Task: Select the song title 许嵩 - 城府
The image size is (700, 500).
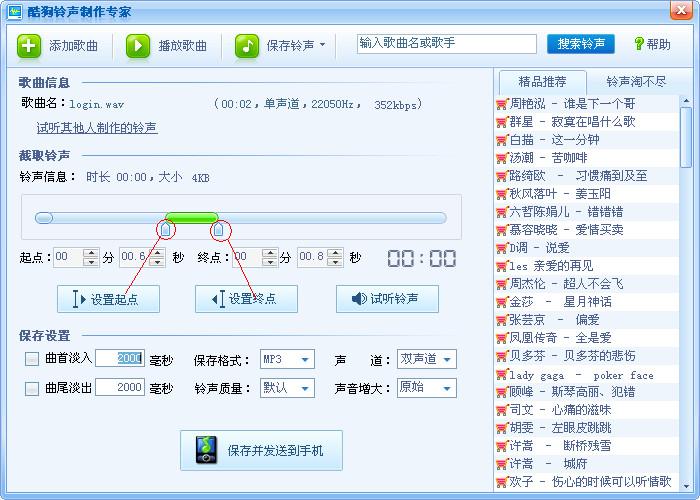Action: tap(548, 464)
